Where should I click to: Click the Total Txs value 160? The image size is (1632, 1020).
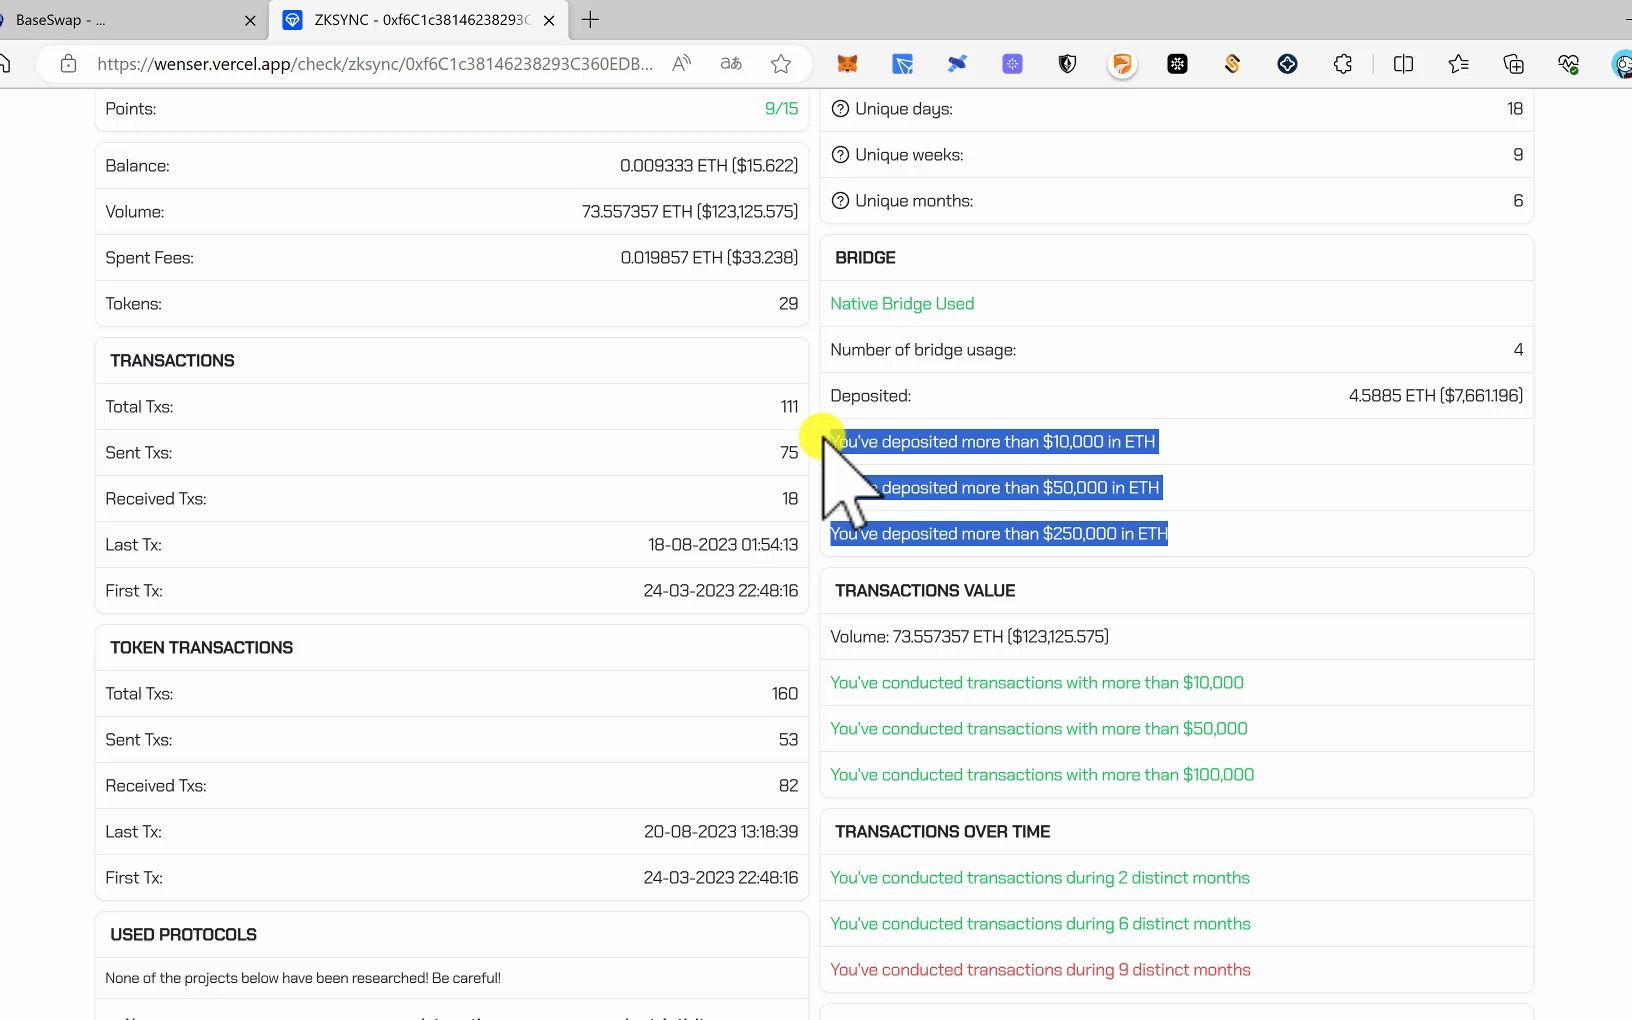(784, 694)
